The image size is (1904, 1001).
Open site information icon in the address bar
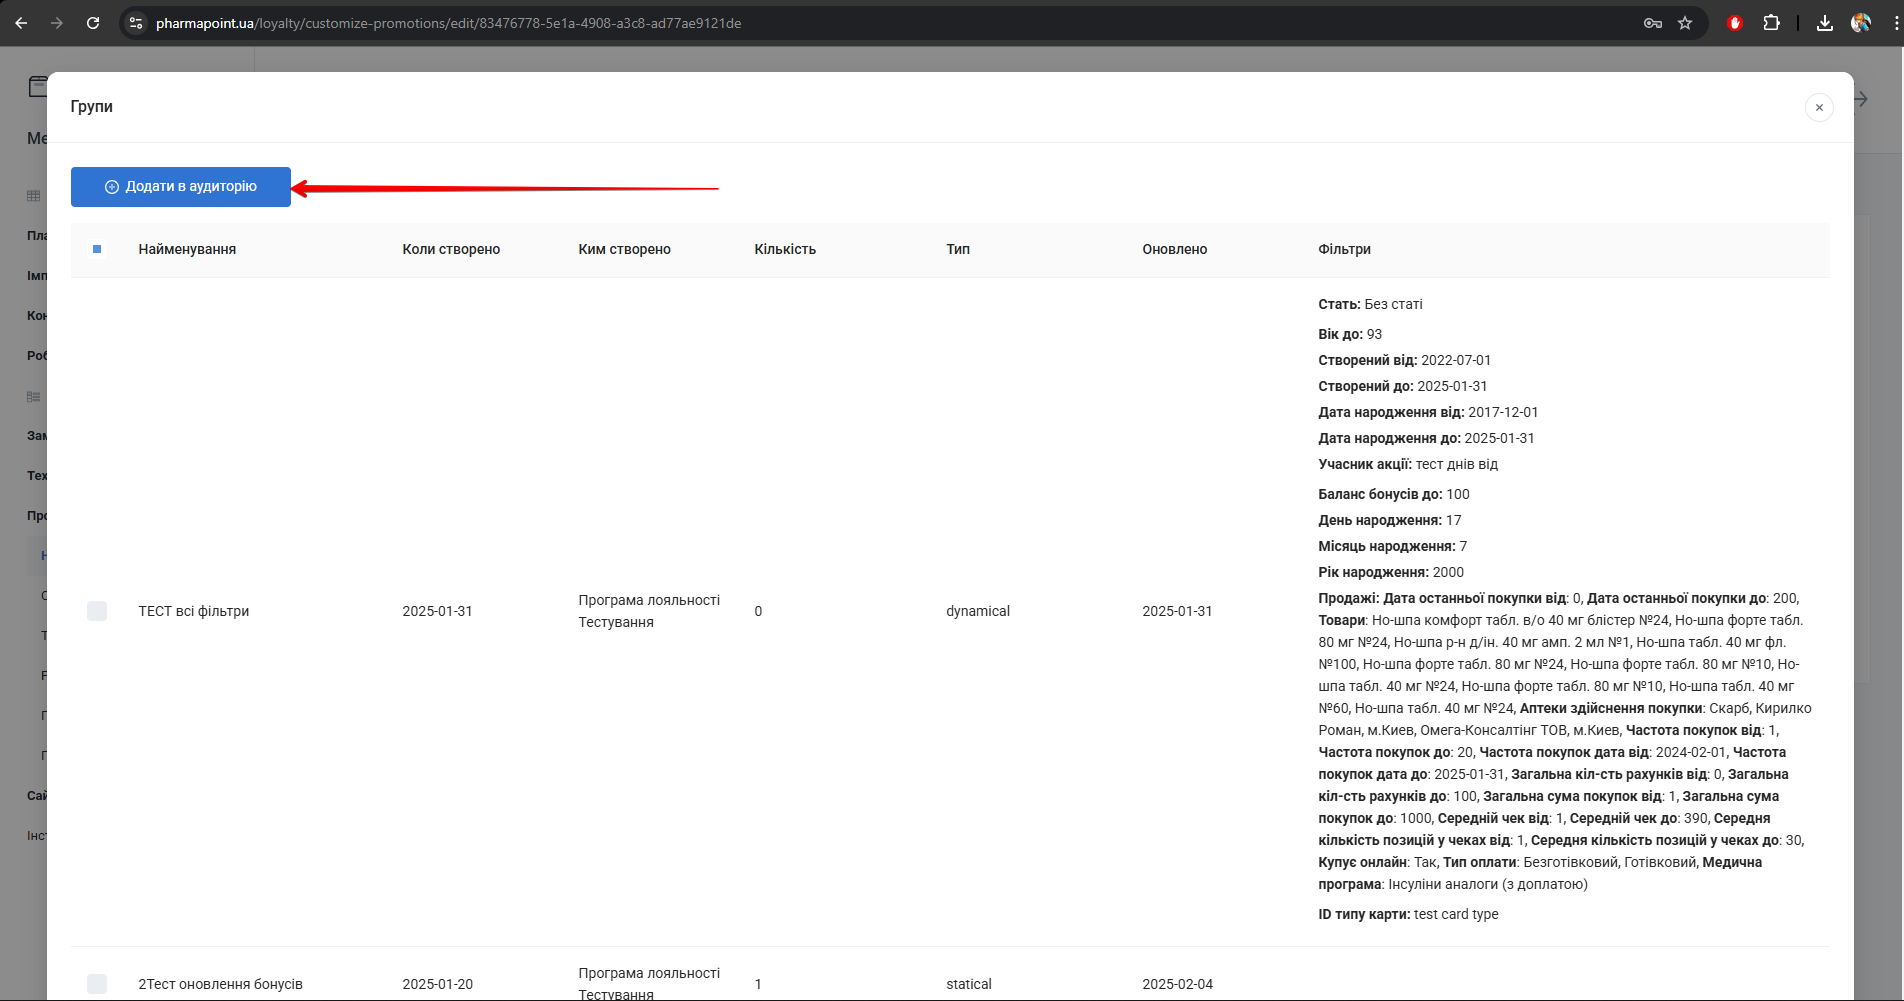pyautogui.click(x=136, y=23)
